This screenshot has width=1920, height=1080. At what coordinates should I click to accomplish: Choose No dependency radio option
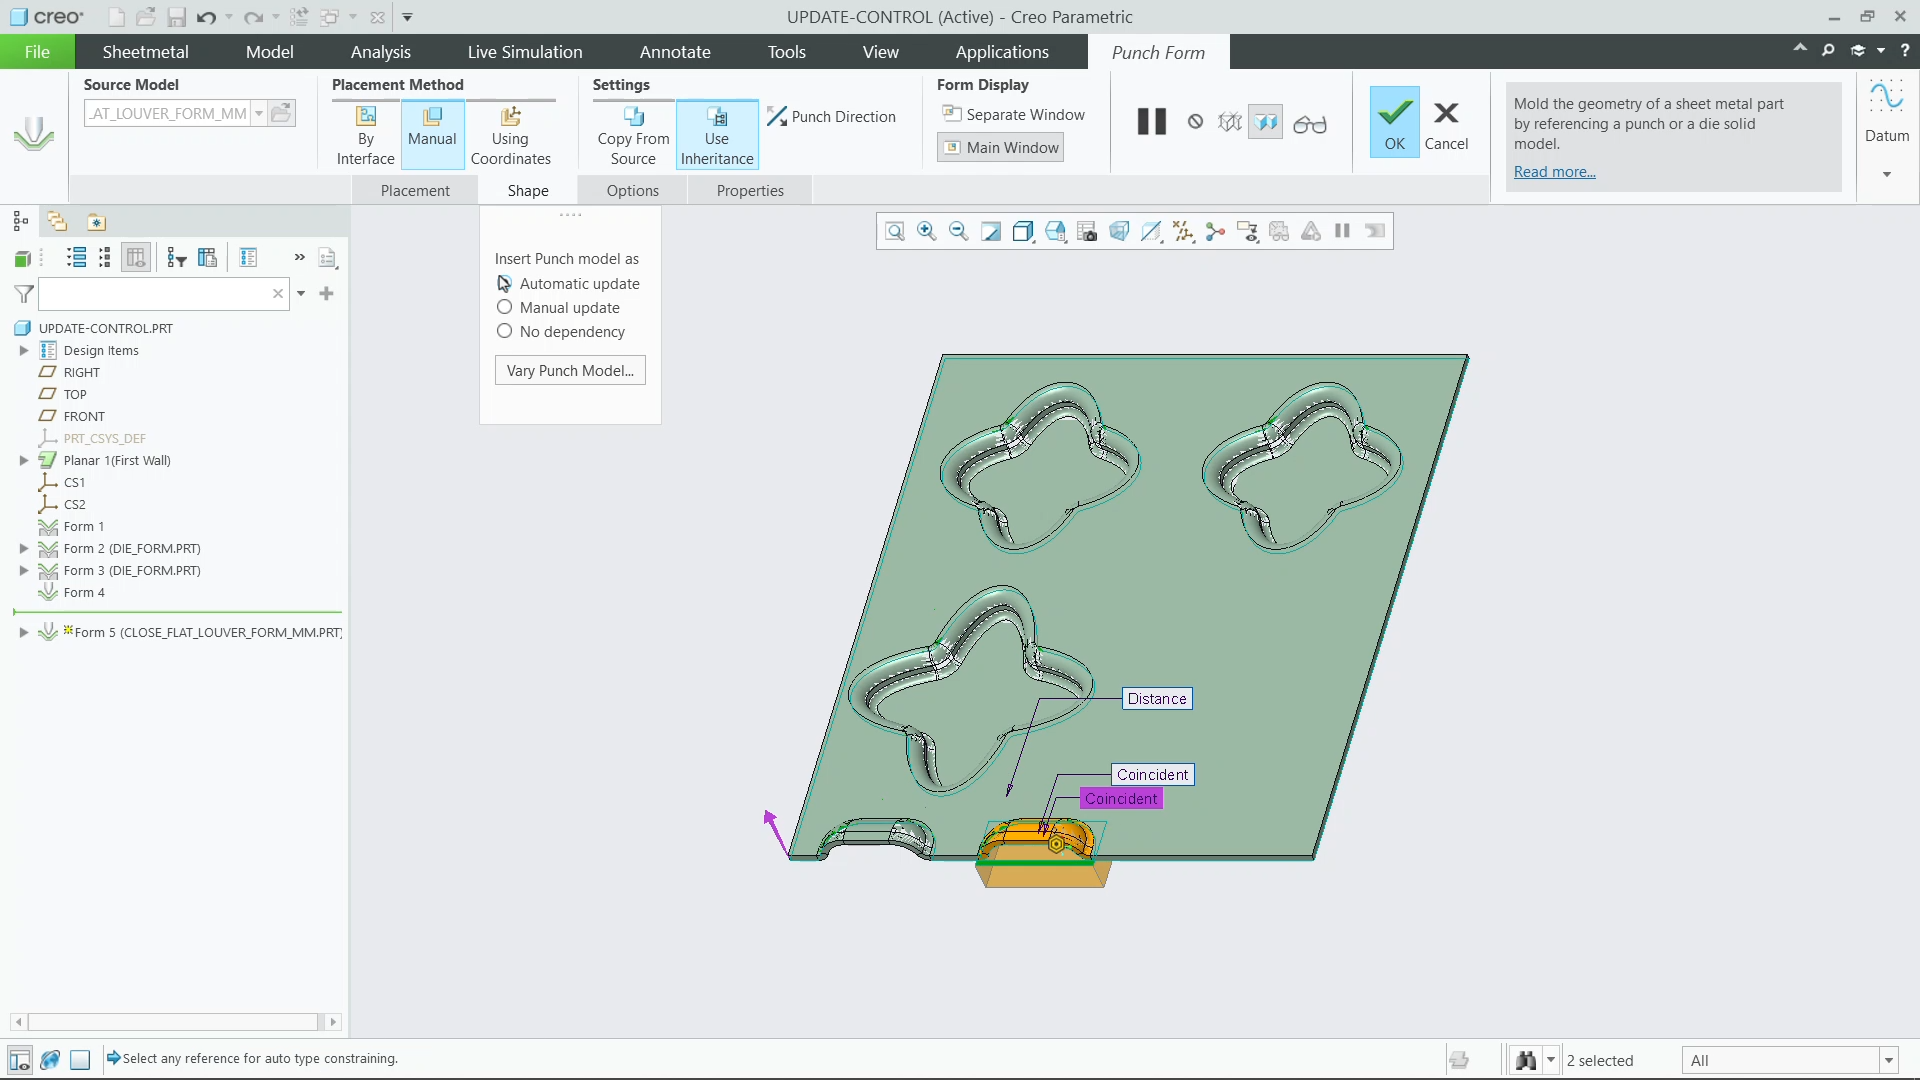pyautogui.click(x=560, y=332)
